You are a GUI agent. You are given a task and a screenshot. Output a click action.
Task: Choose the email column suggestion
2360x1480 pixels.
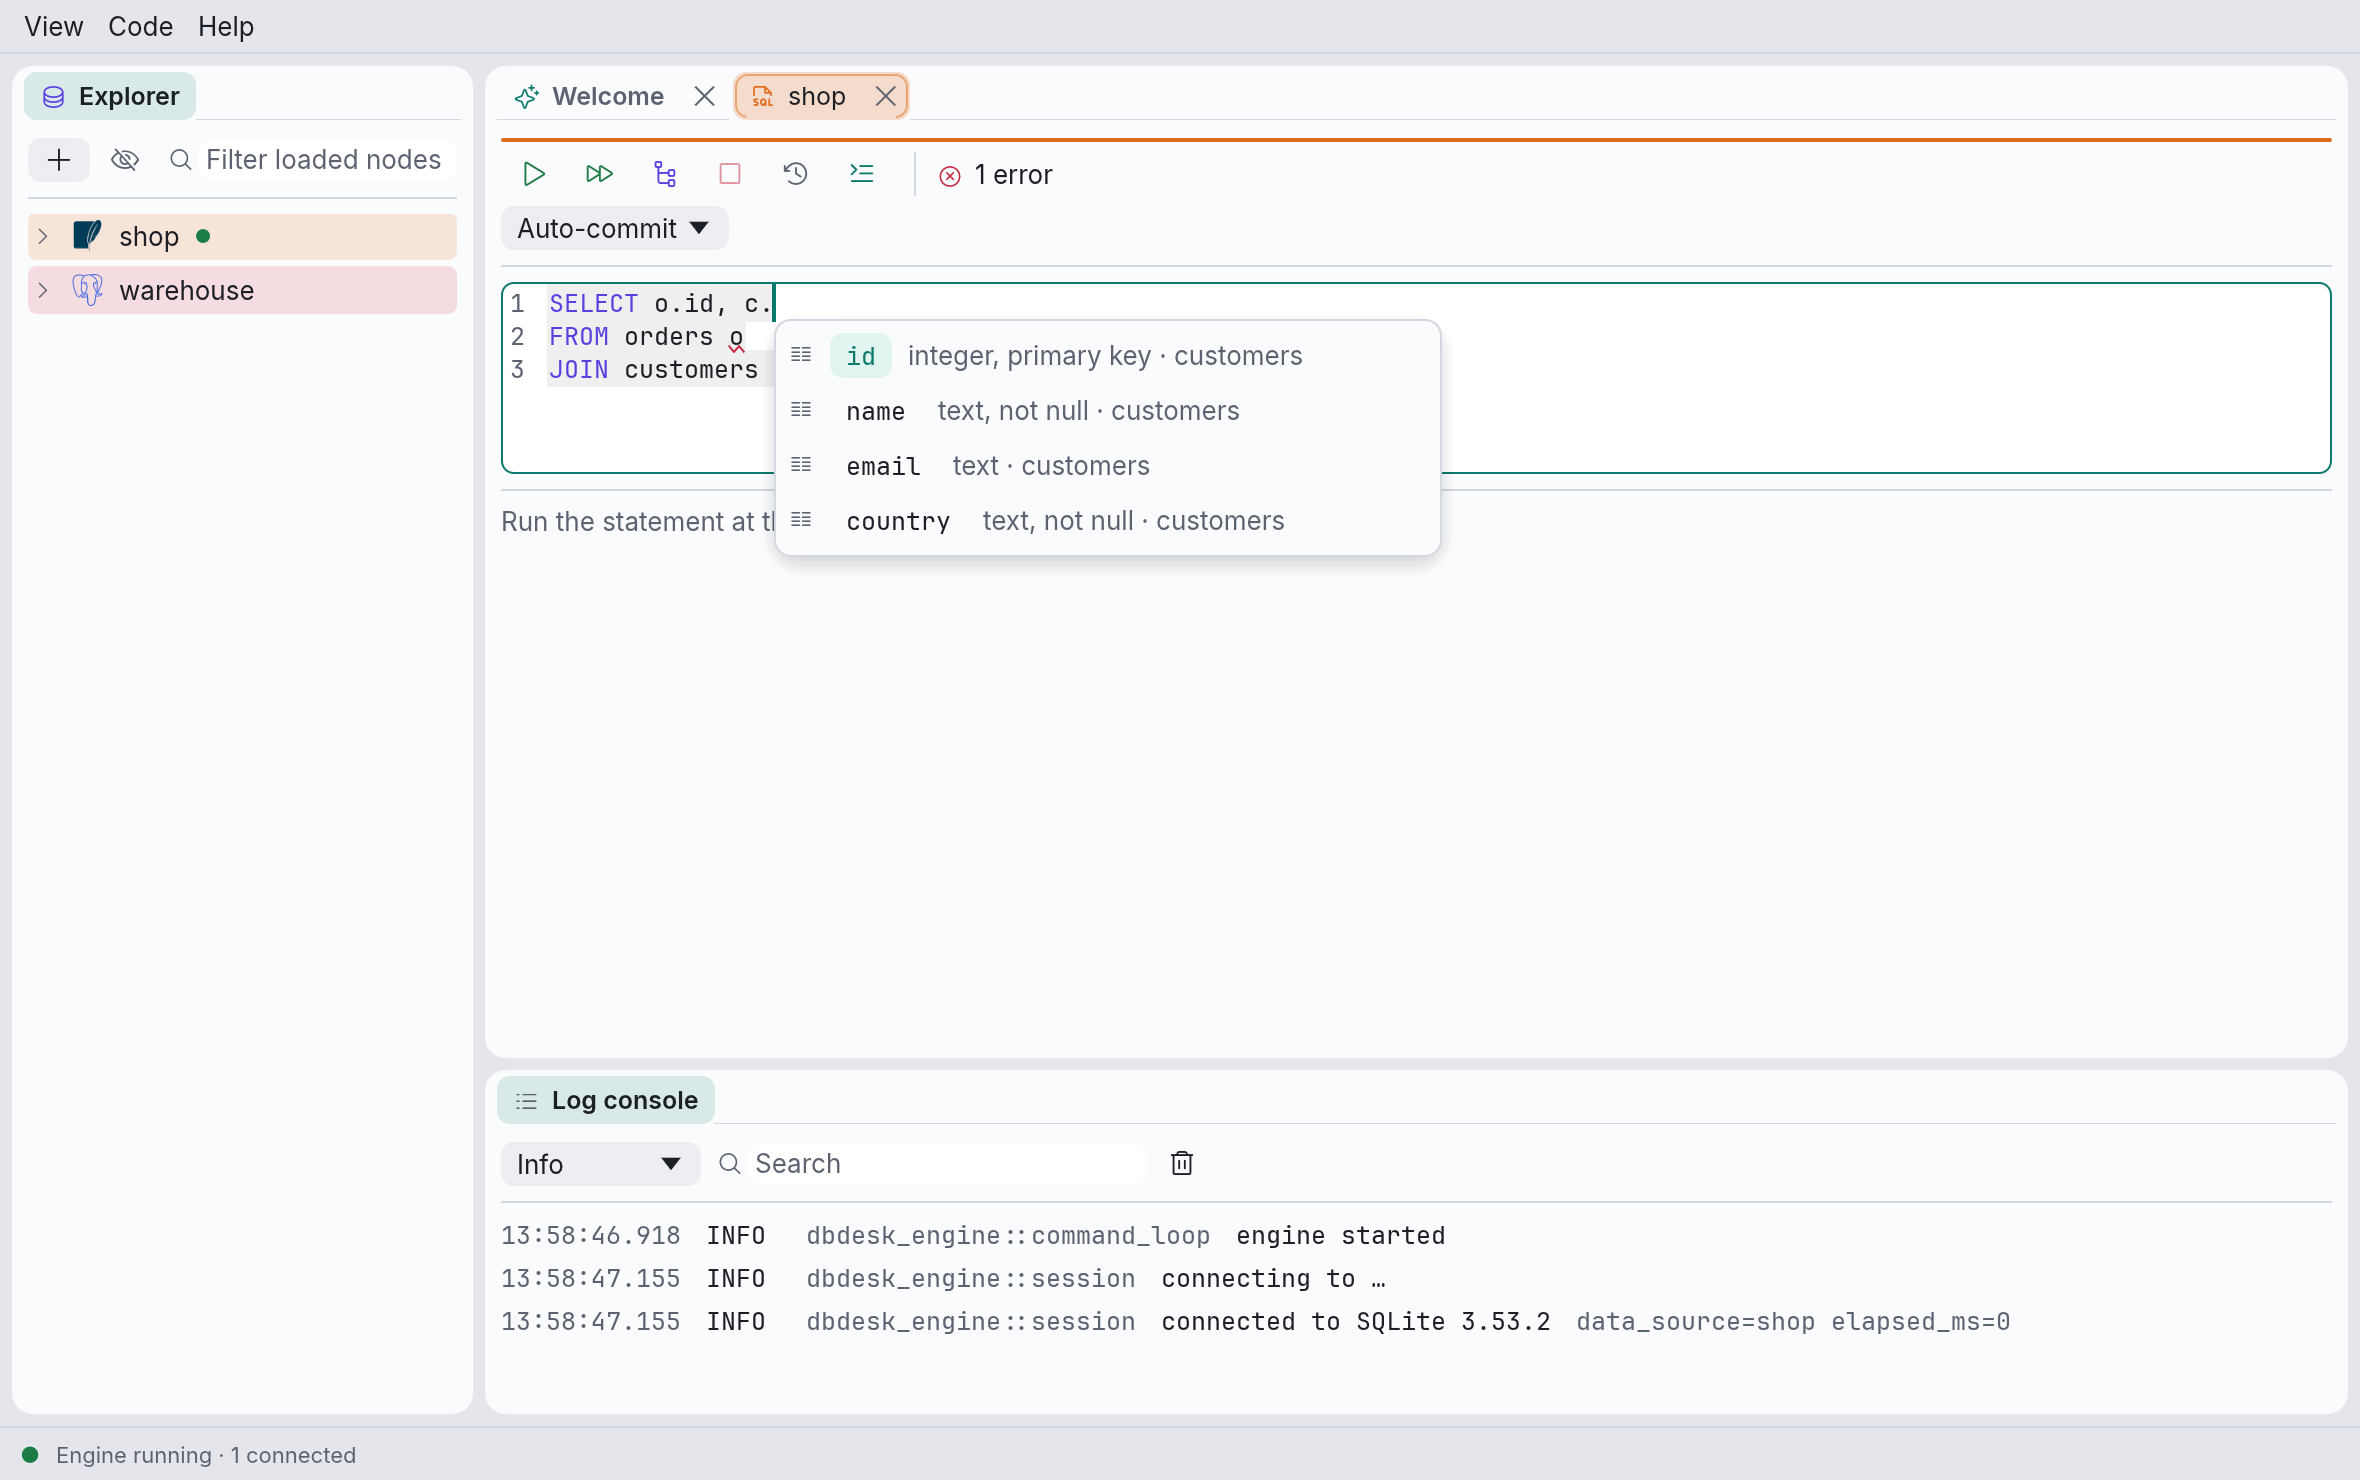pos(1108,466)
